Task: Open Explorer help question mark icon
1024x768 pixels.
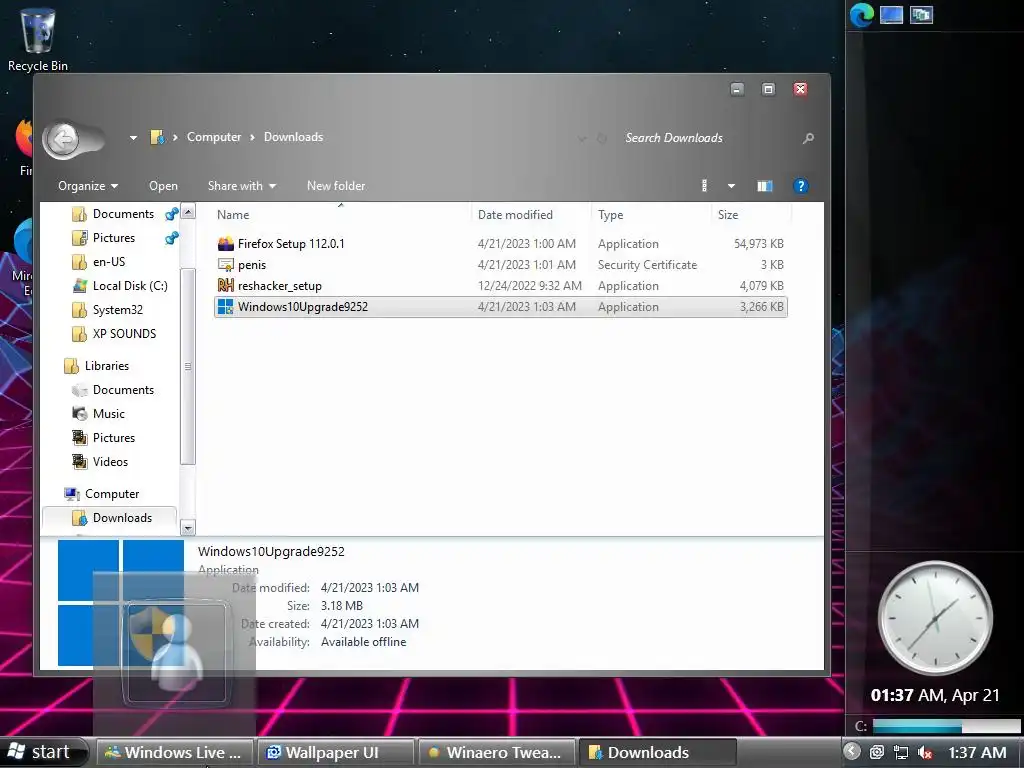Action: tap(800, 186)
